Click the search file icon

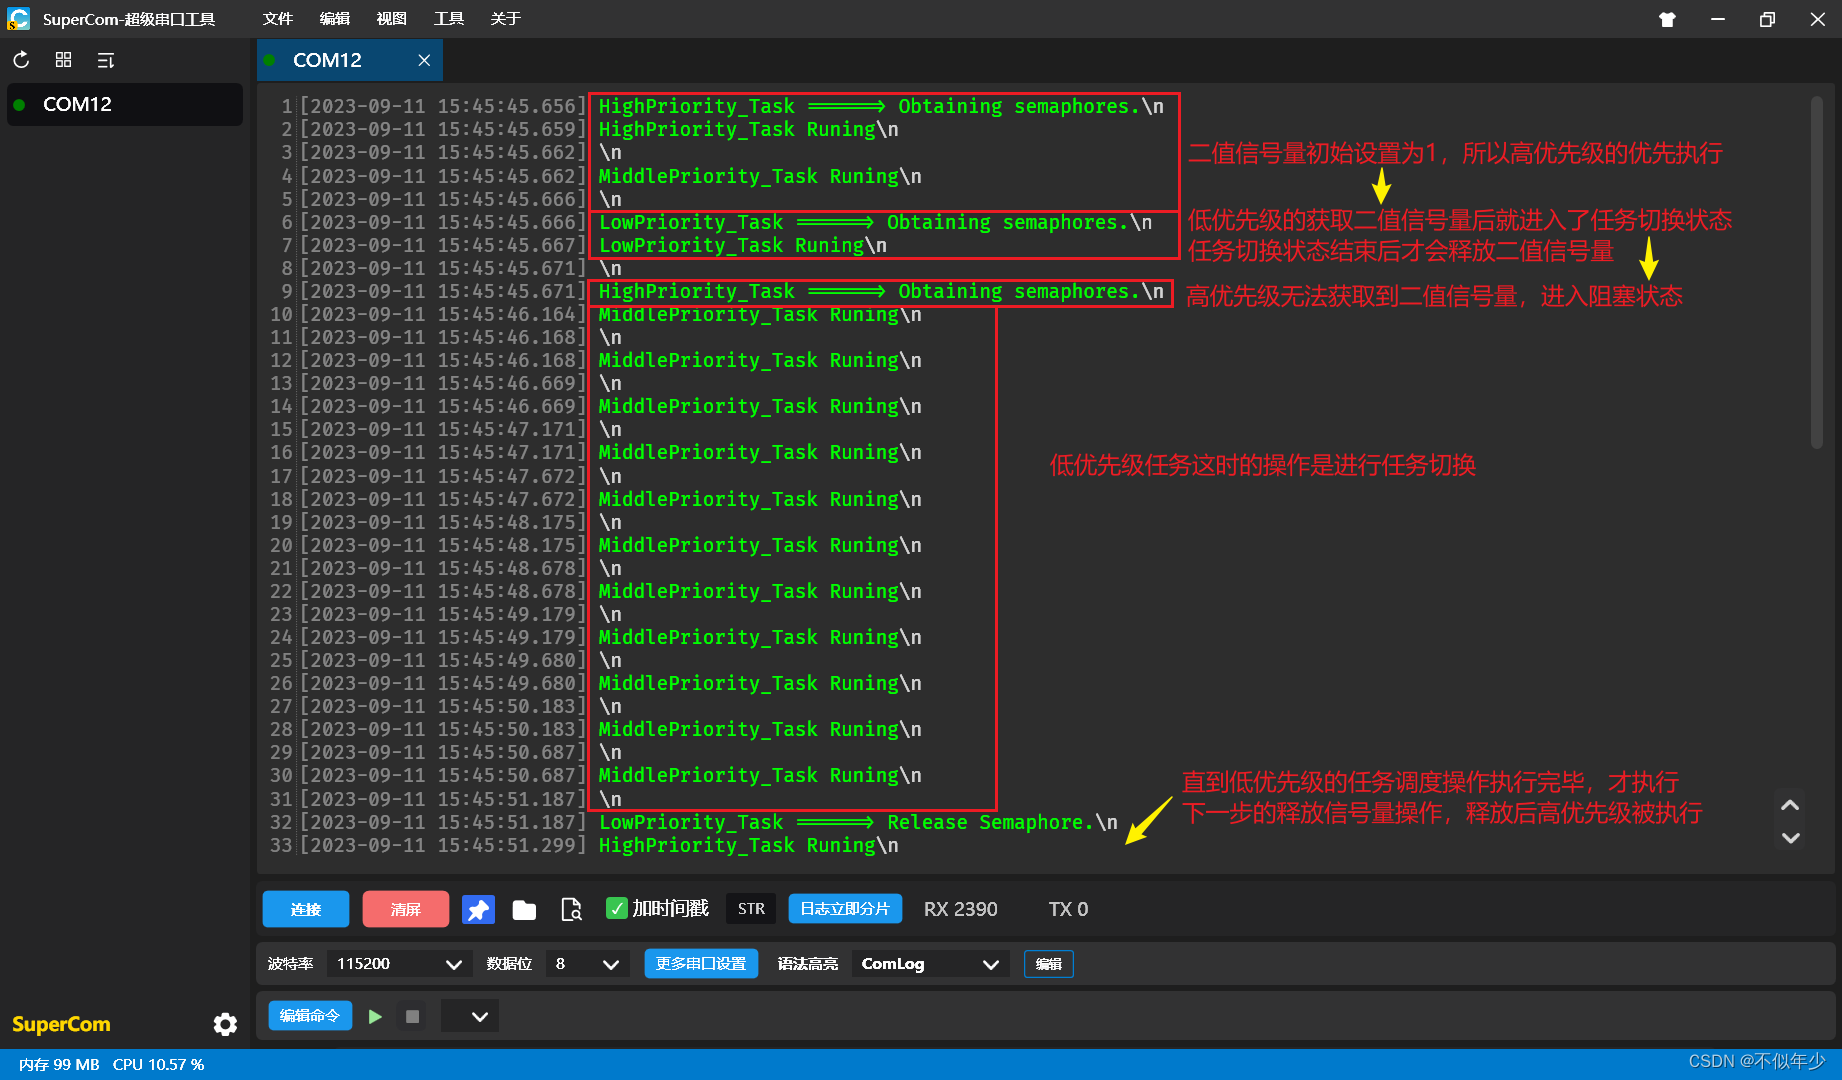coord(571,909)
